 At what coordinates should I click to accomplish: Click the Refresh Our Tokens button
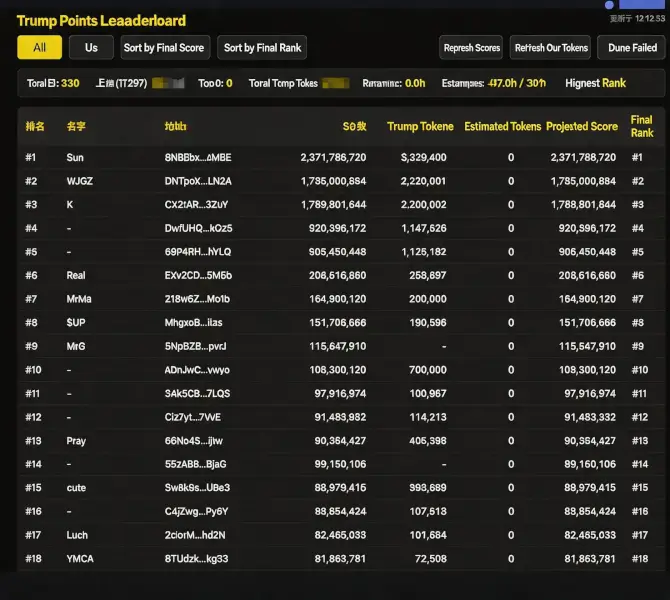click(550, 47)
